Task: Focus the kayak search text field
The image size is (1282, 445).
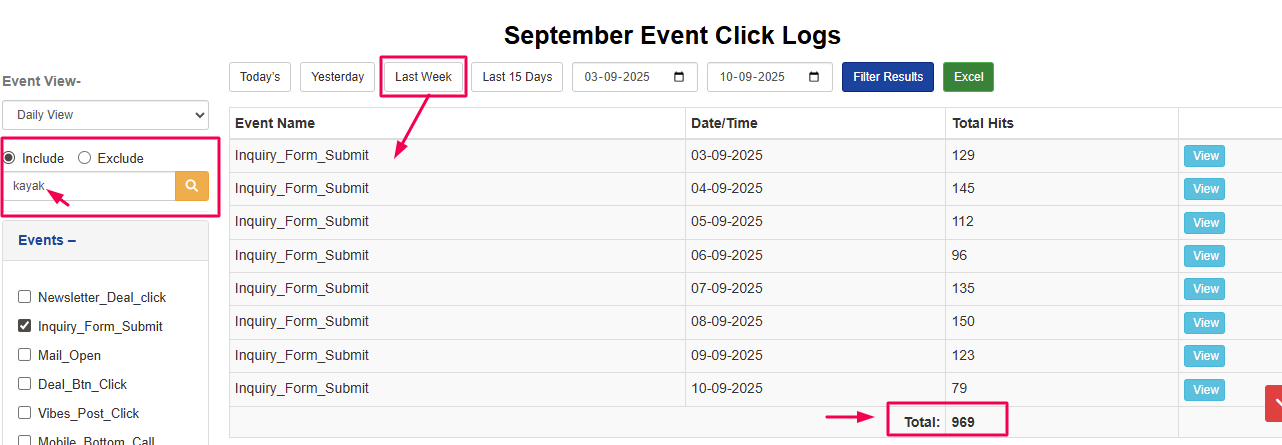Action: tap(90, 186)
